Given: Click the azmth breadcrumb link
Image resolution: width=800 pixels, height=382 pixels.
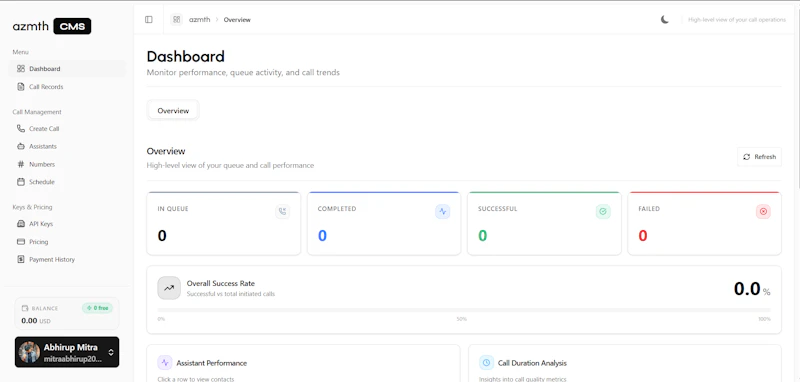Looking at the screenshot, I should pos(199,19).
